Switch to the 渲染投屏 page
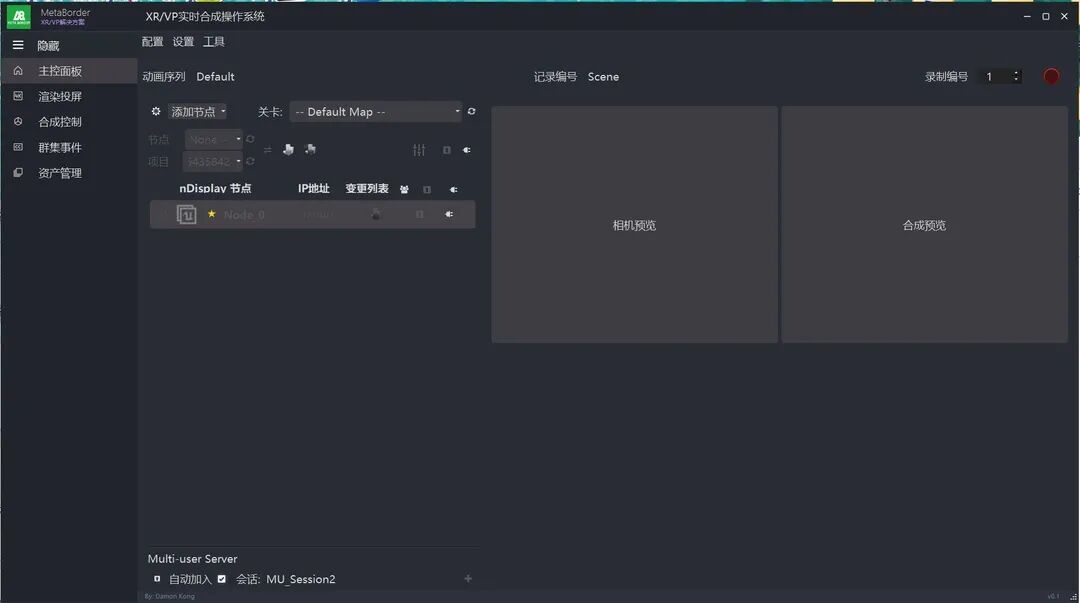The height and width of the screenshot is (603, 1080). click(69, 96)
